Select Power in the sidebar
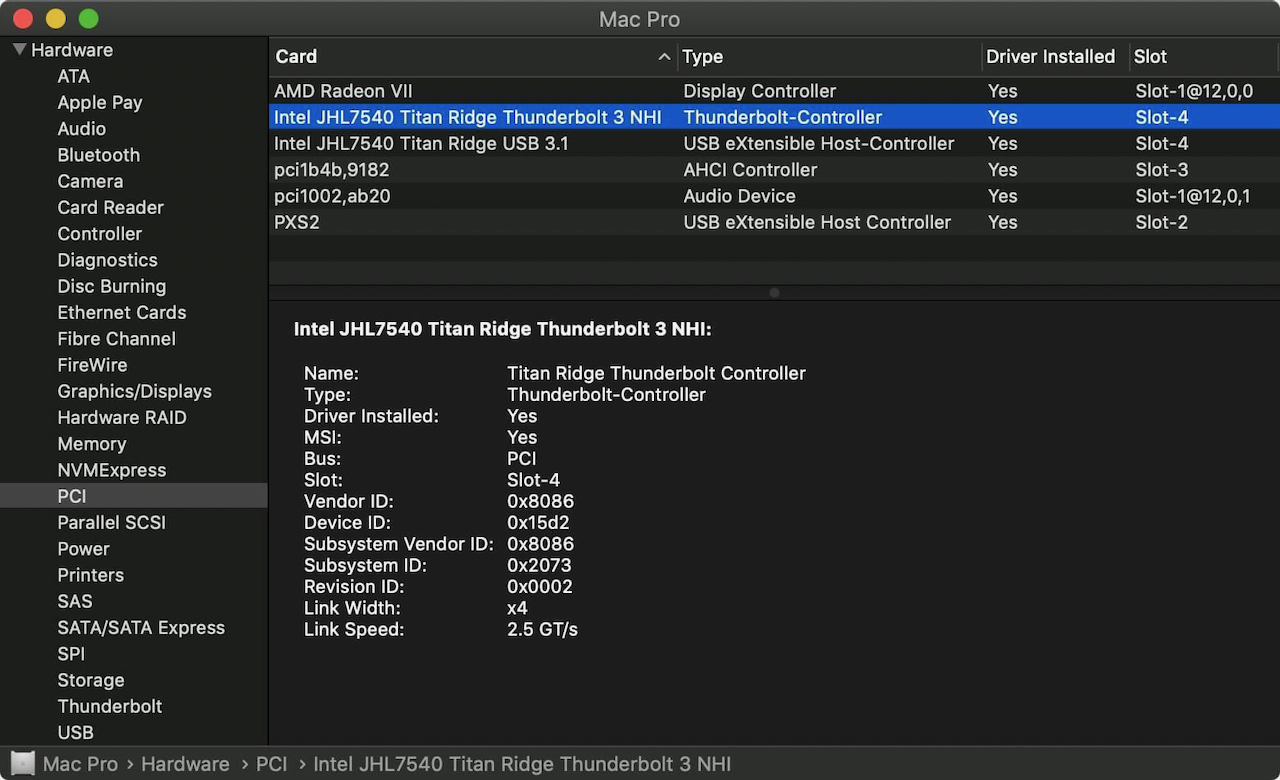 click(x=84, y=549)
